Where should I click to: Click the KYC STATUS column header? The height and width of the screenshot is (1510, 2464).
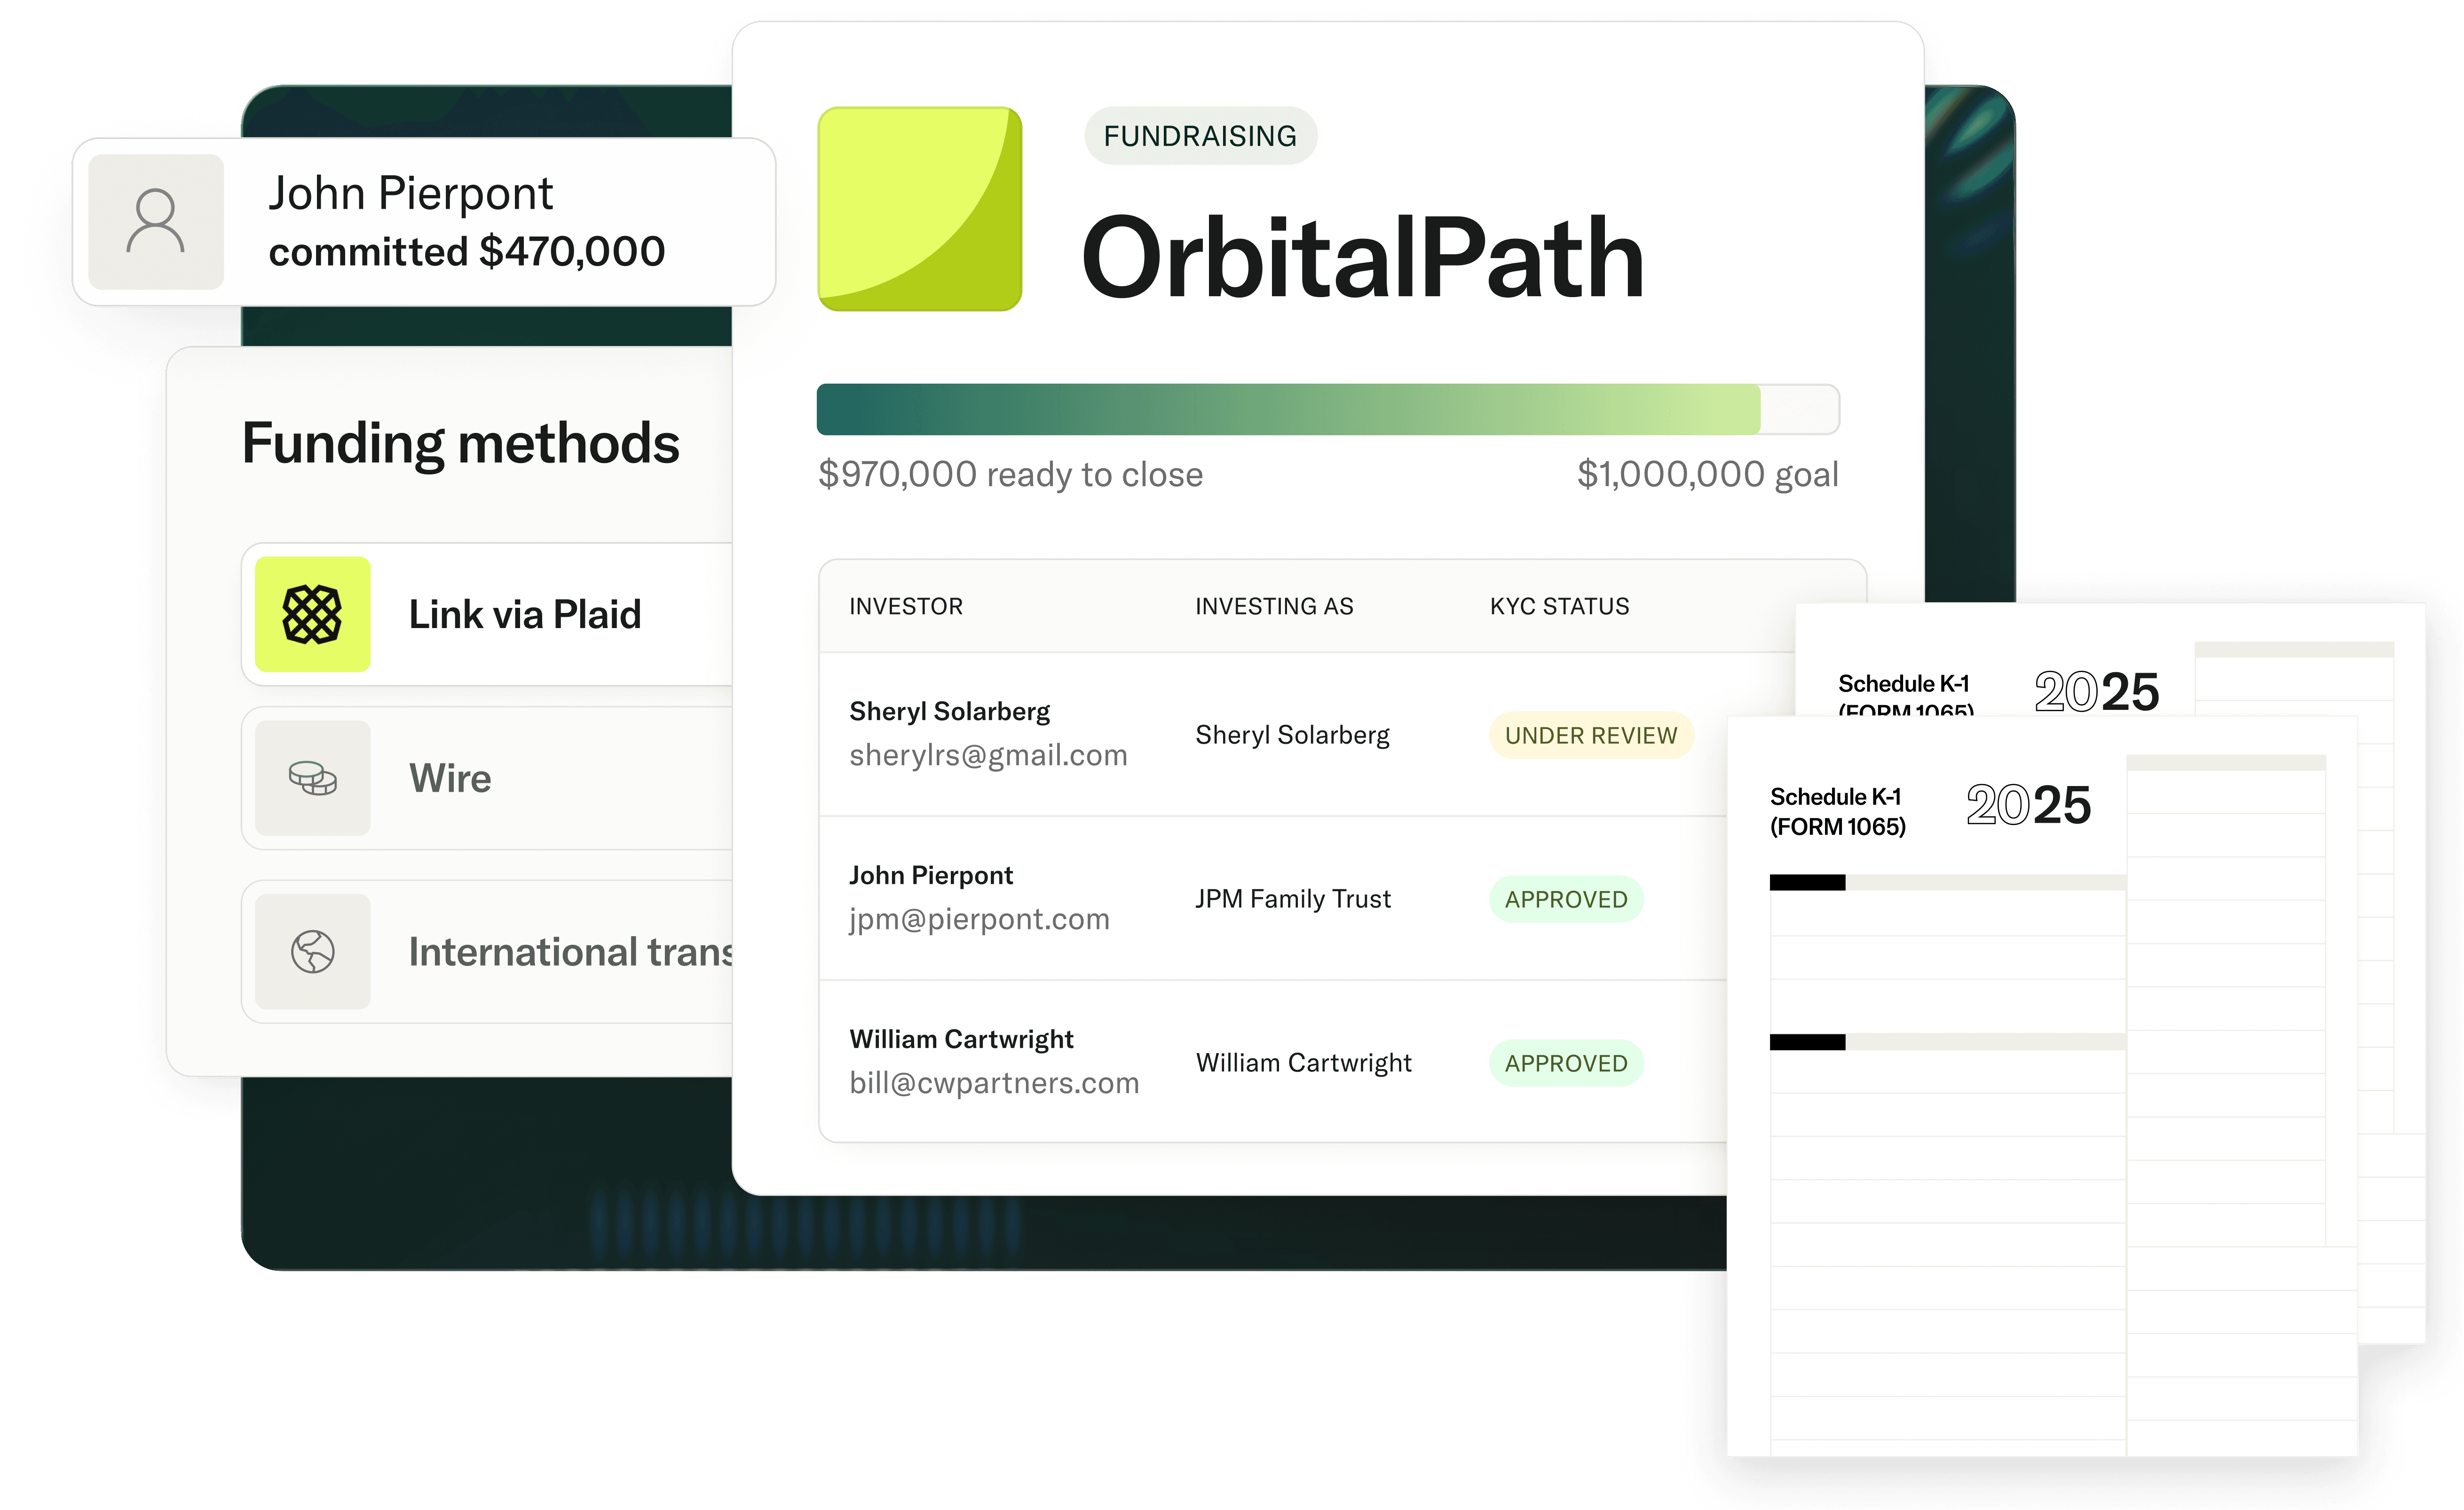tap(1559, 606)
